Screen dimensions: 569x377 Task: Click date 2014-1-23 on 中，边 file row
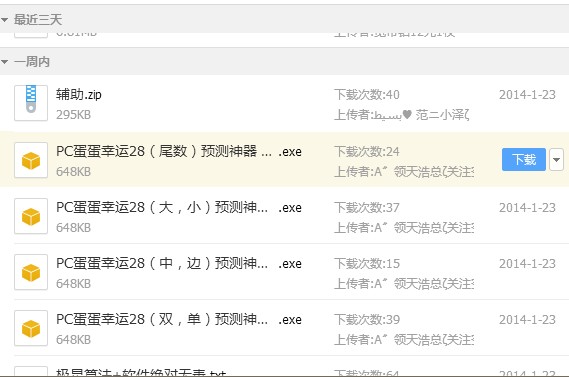[x=527, y=263]
